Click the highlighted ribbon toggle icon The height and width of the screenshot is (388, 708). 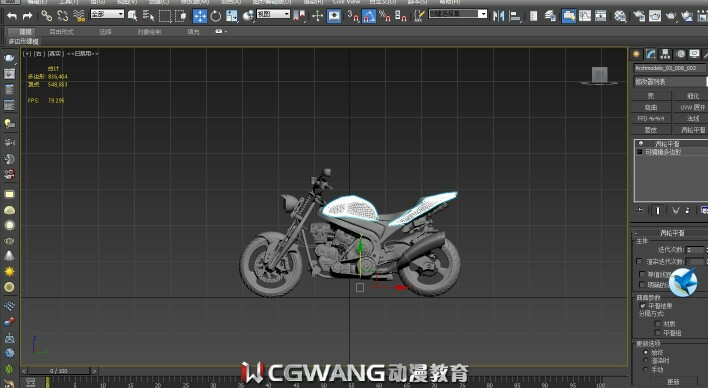568,16
